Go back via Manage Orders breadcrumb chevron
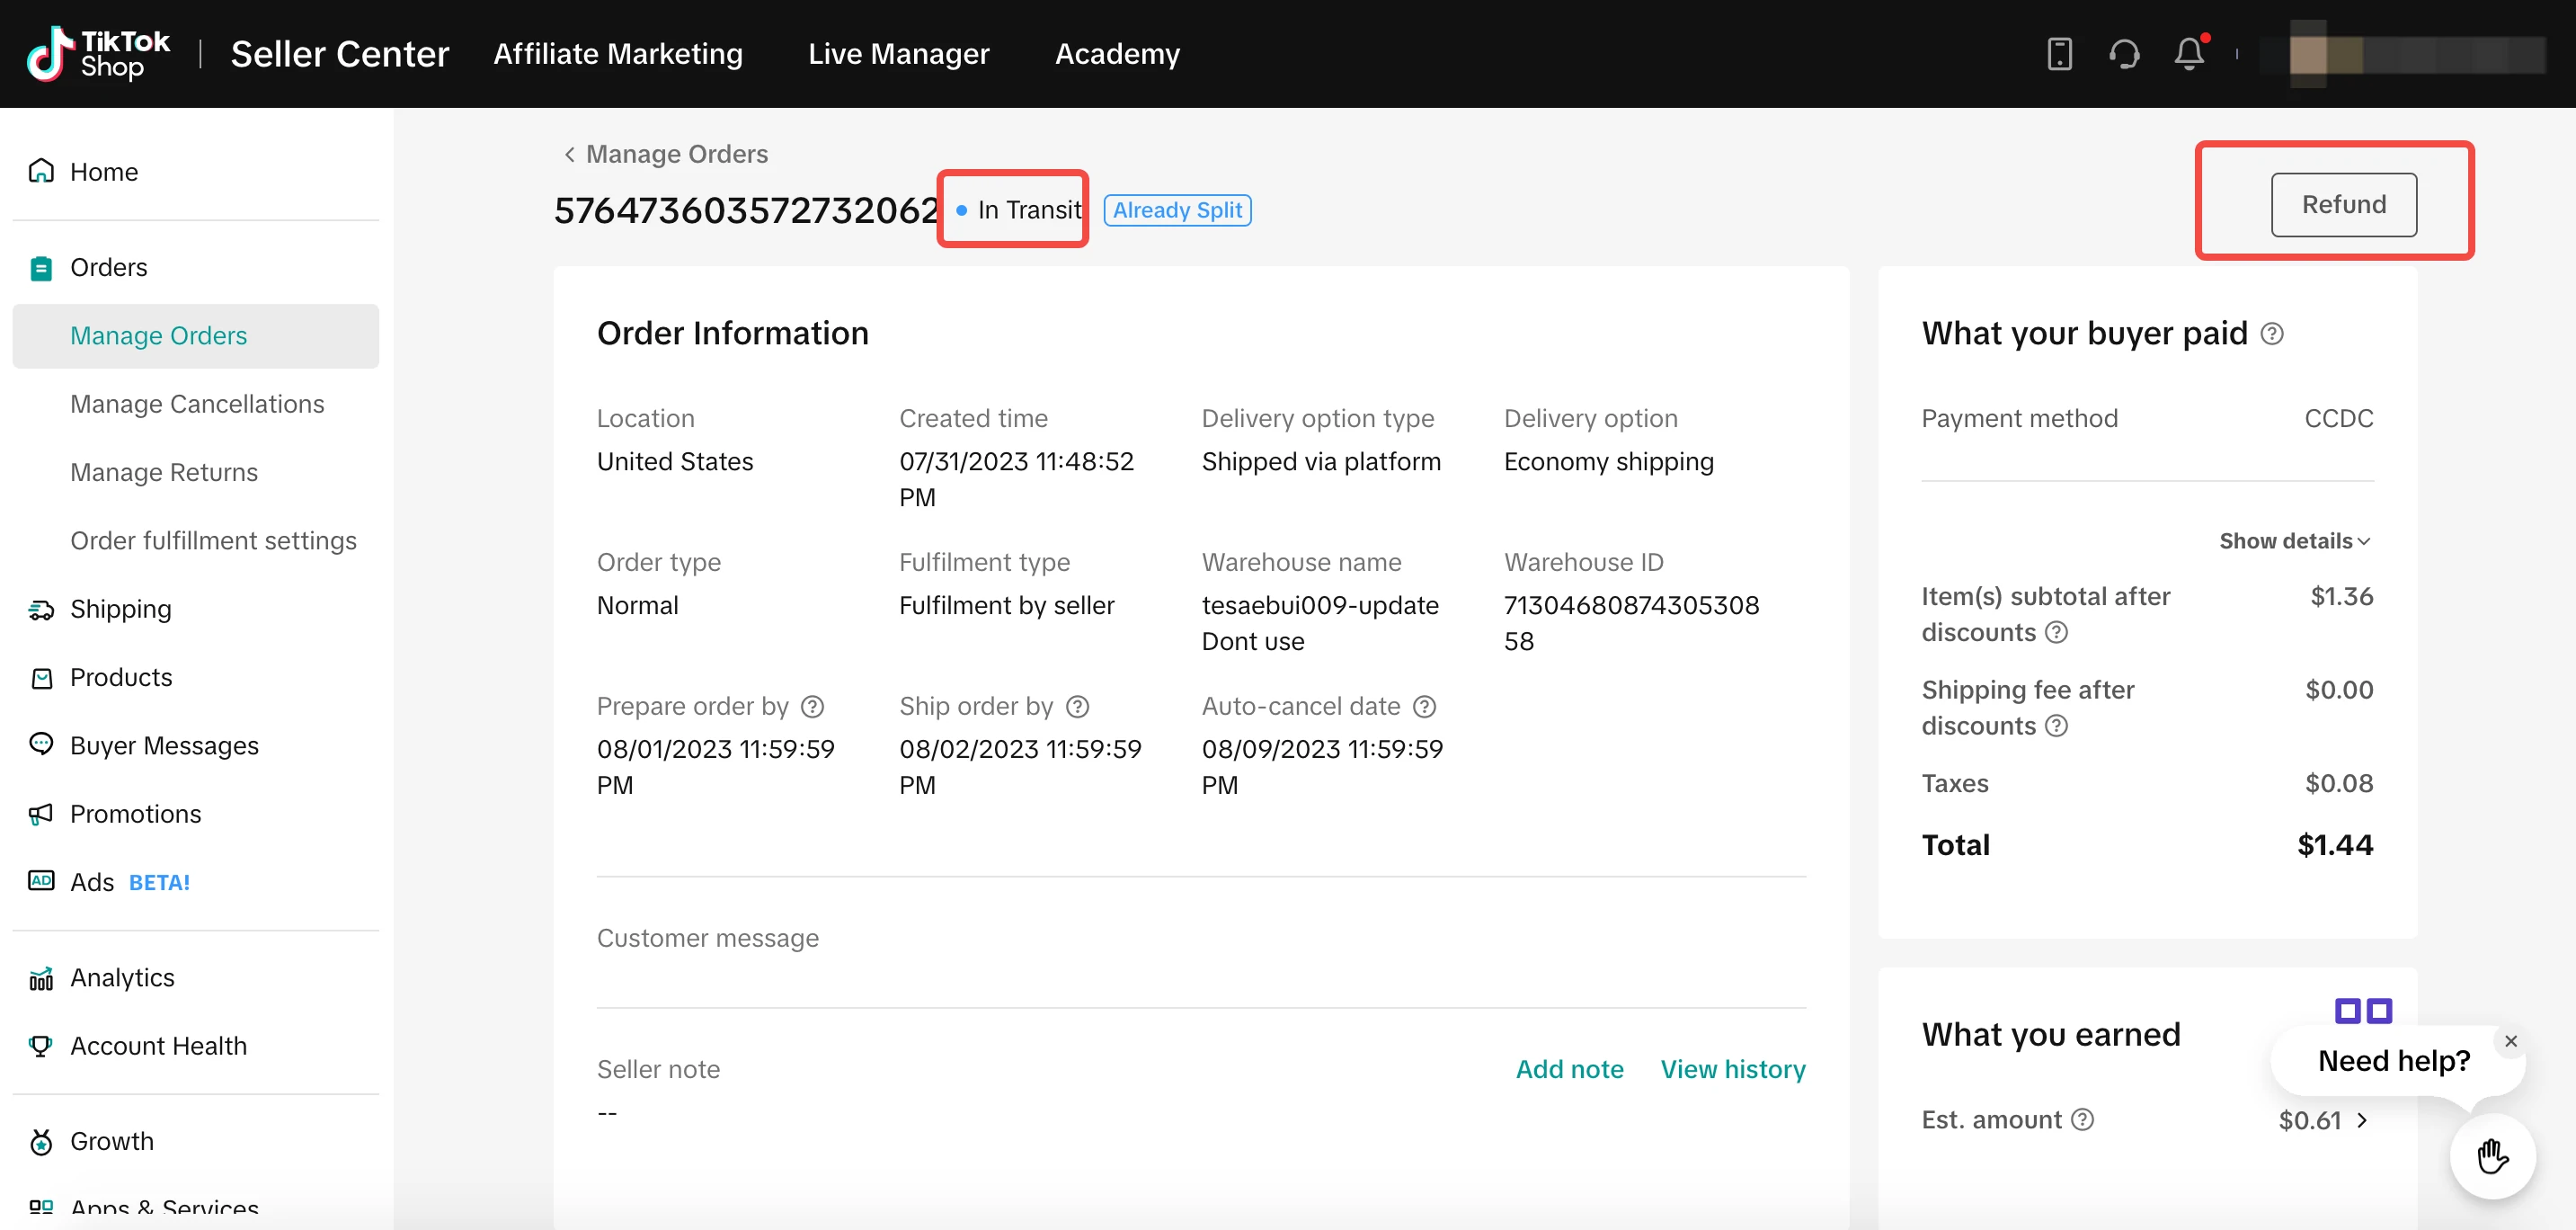2576x1230 pixels. coord(569,154)
